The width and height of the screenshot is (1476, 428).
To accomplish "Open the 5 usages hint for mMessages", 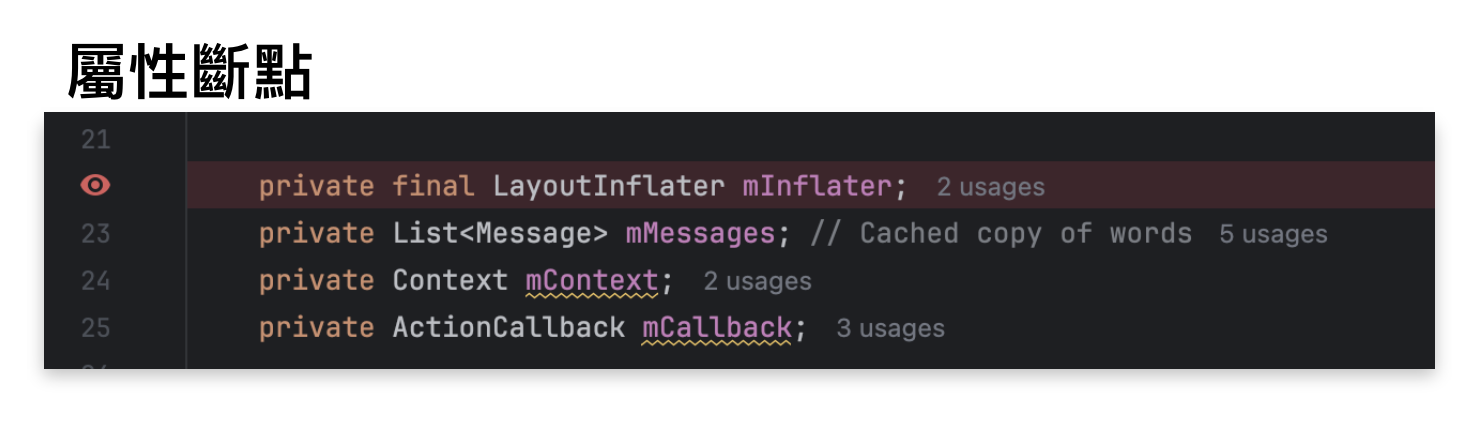I will [1273, 234].
